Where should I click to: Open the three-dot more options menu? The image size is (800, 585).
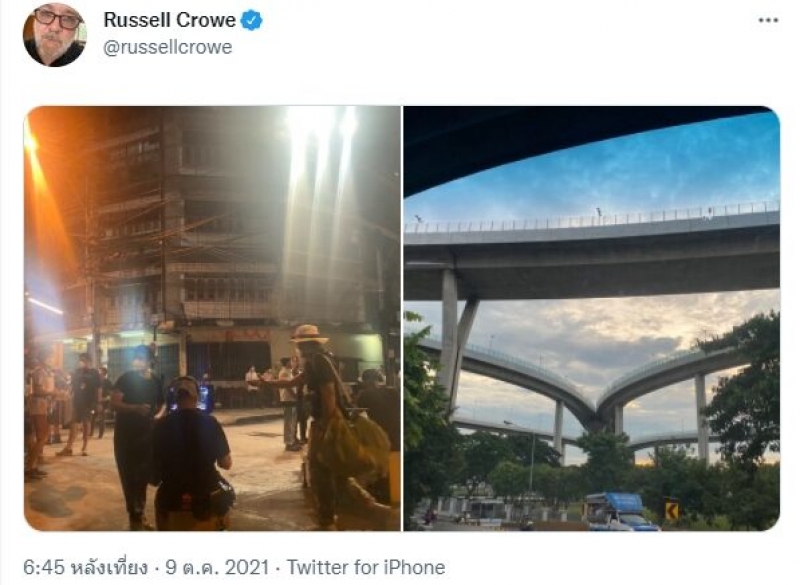(x=768, y=20)
